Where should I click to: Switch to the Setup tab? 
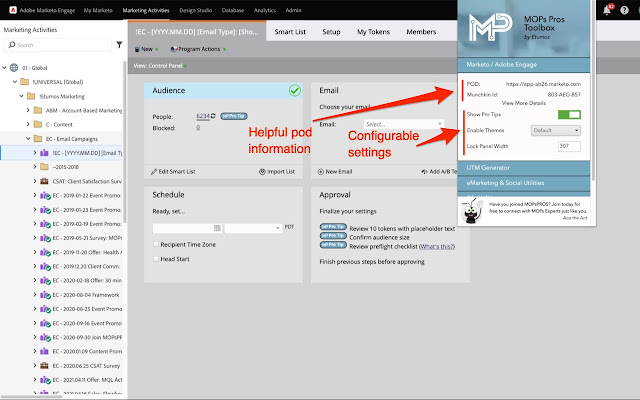tap(331, 31)
